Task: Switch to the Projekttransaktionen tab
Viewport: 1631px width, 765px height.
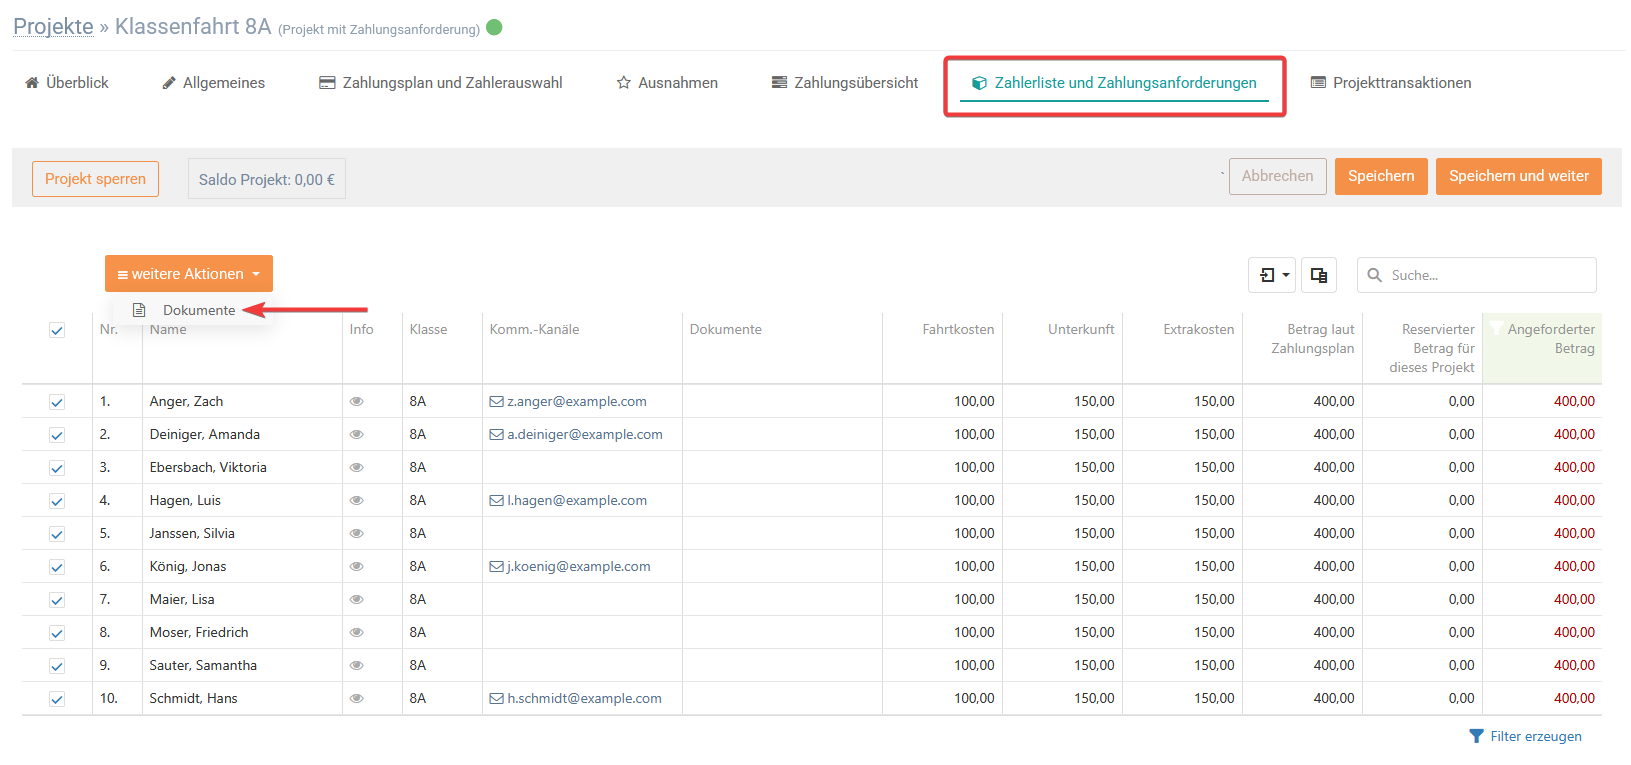Action: 1391,83
